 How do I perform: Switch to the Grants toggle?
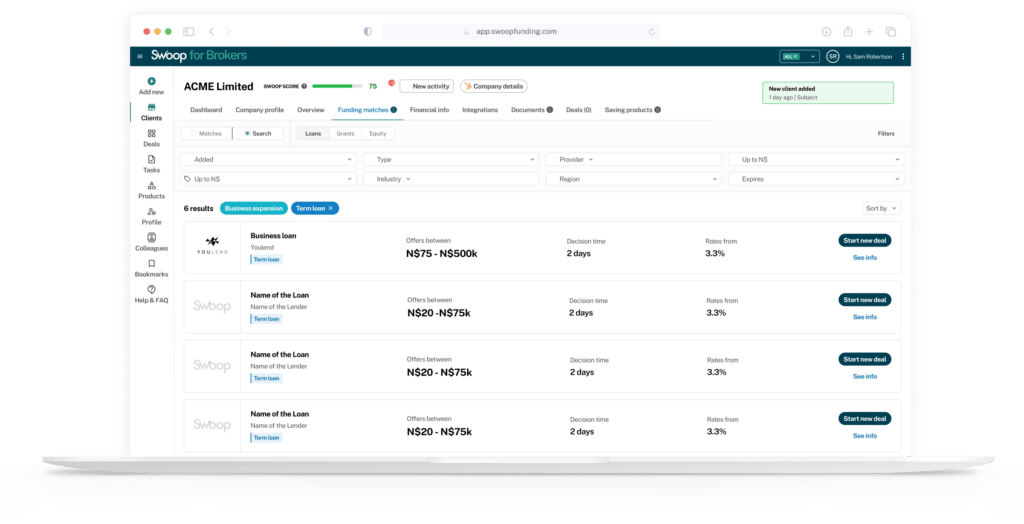pyautogui.click(x=345, y=133)
